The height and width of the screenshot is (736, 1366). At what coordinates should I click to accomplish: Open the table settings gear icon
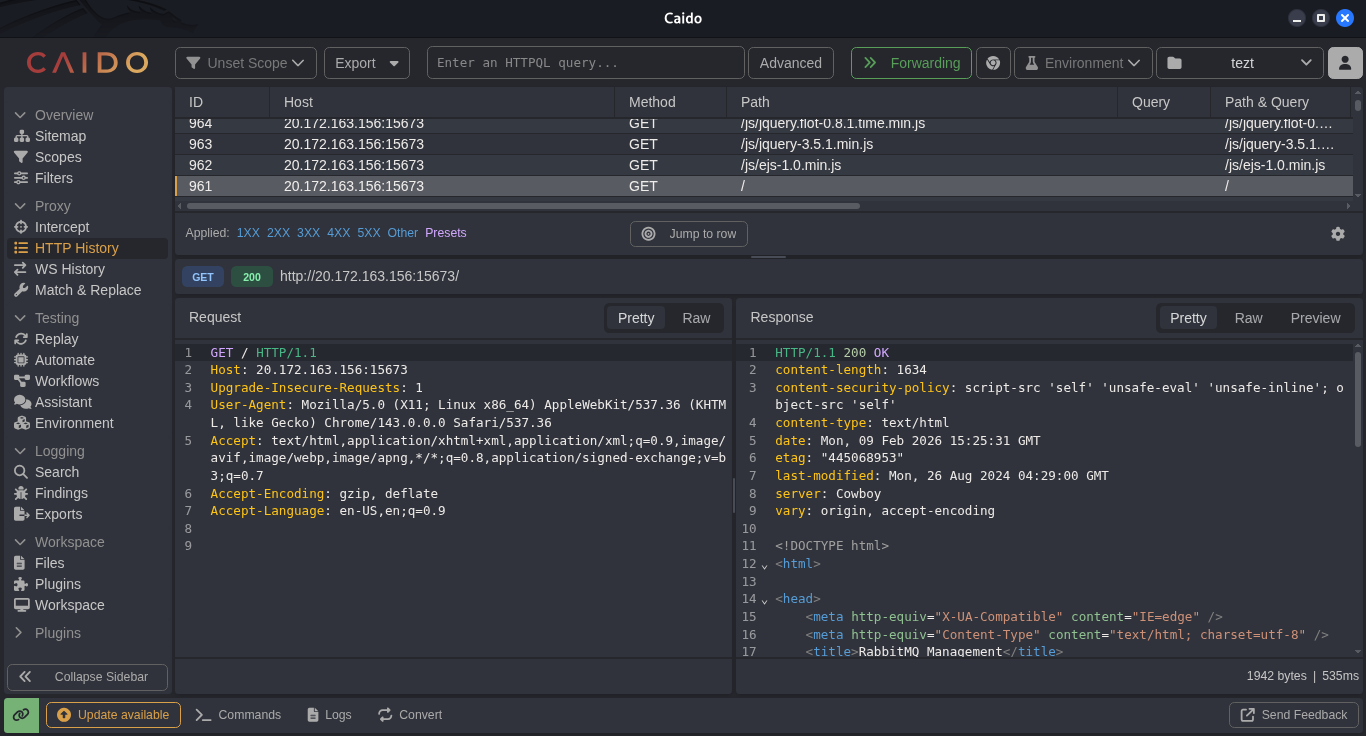pyautogui.click(x=1337, y=233)
